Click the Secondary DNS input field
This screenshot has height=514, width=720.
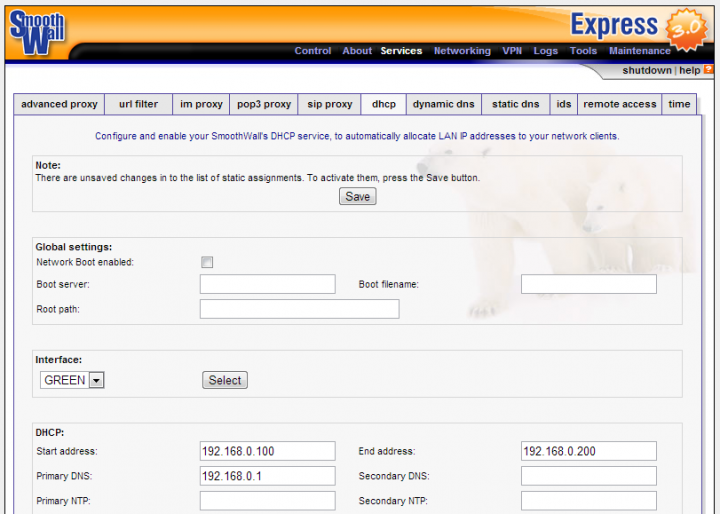click(x=589, y=476)
